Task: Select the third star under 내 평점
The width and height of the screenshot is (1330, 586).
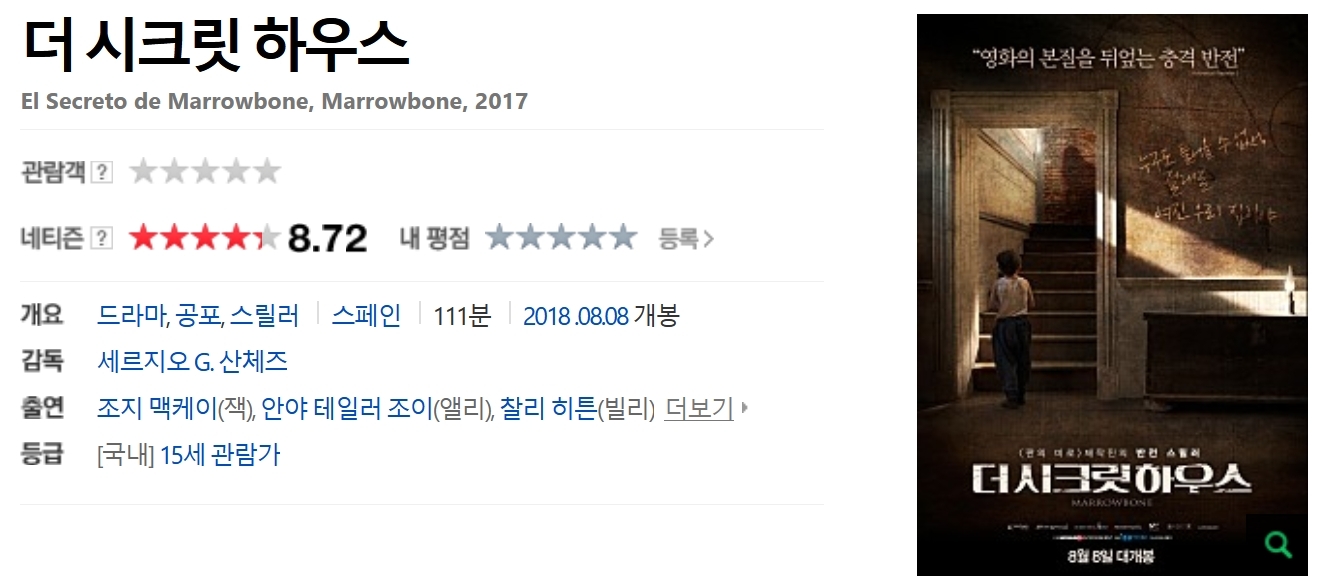Action: coord(561,238)
